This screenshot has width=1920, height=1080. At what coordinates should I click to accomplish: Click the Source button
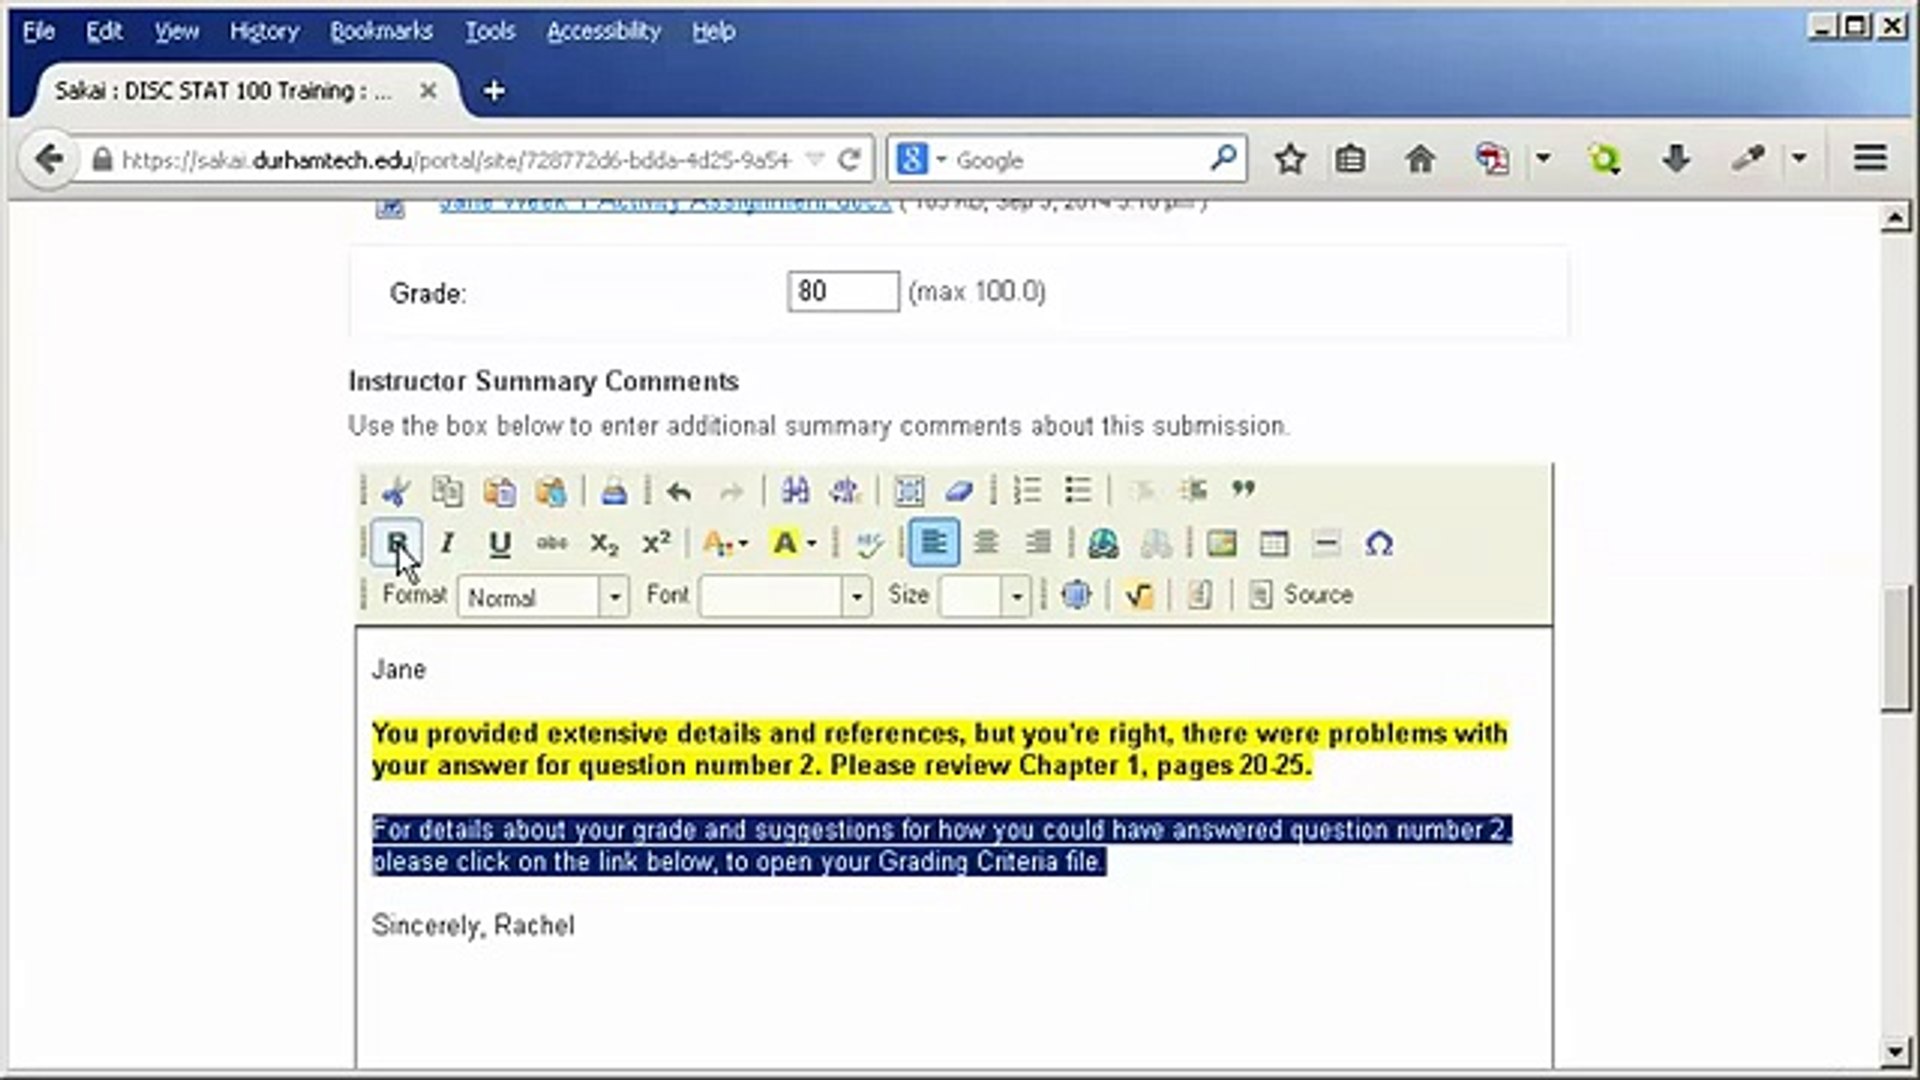[x=1302, y=595]
